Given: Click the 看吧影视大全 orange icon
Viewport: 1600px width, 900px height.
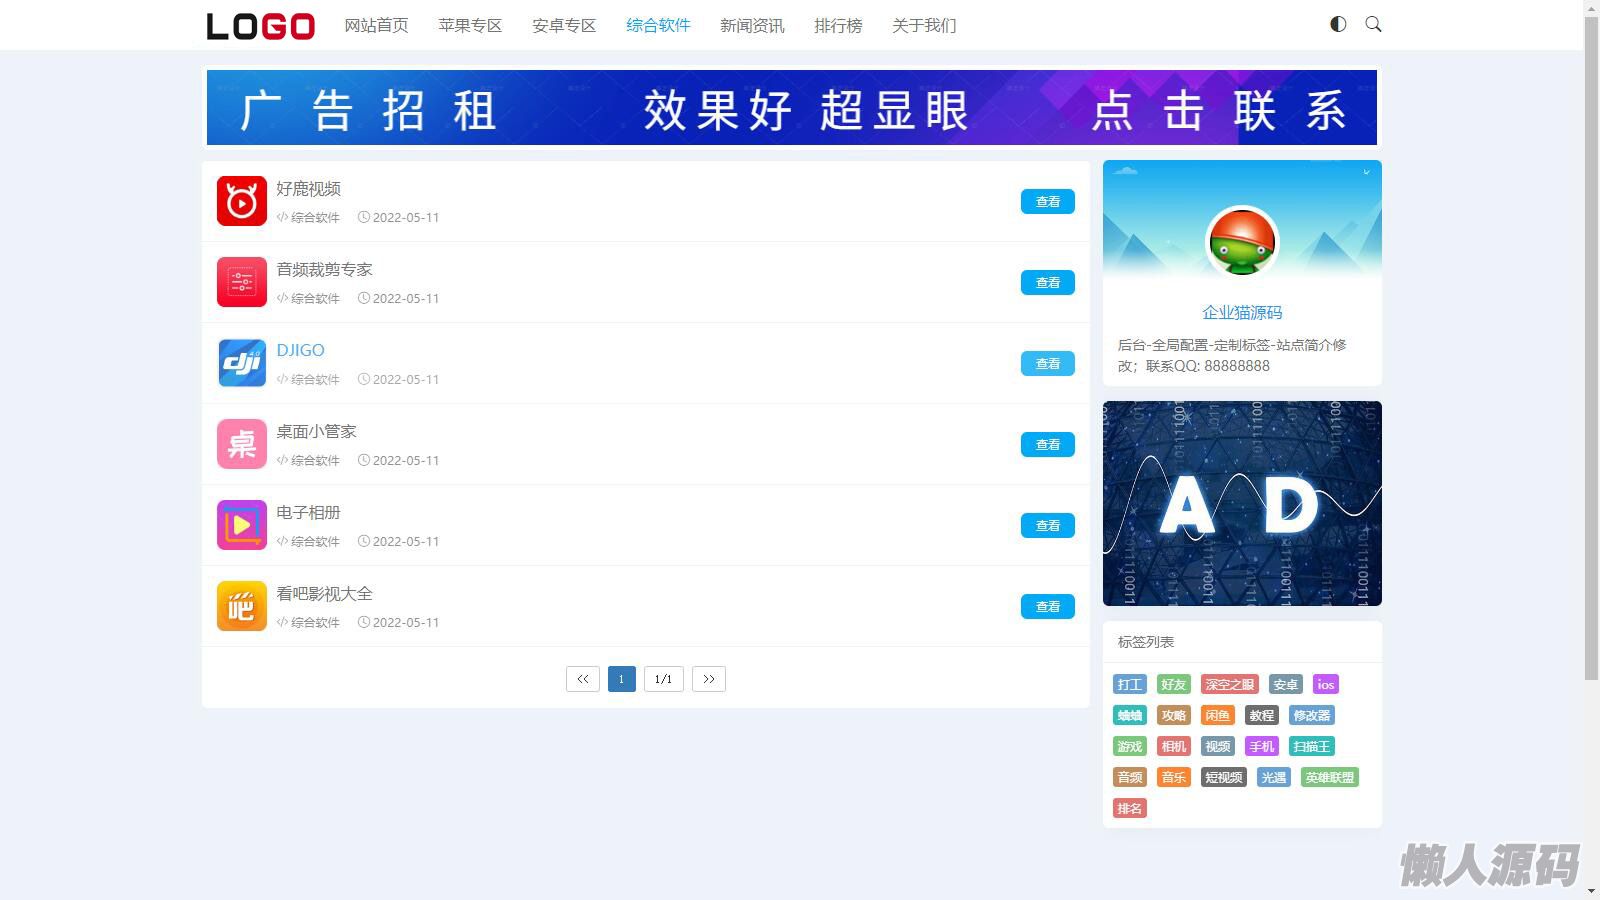Looking at the screenshot, I should tap(241, 606).
